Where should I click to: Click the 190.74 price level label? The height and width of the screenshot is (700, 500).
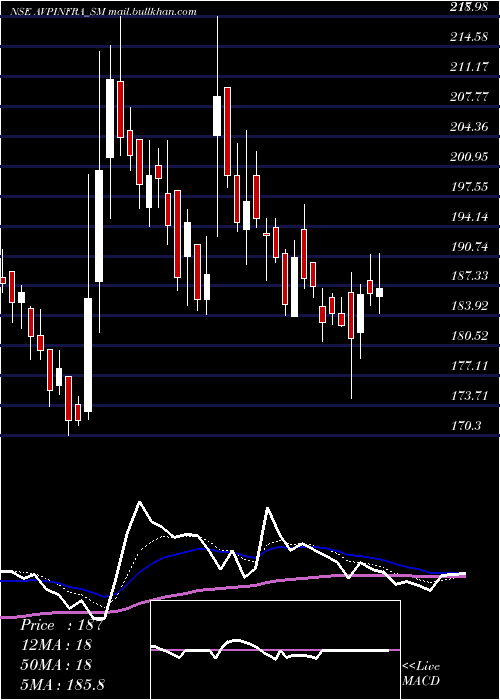pos(469,246)
